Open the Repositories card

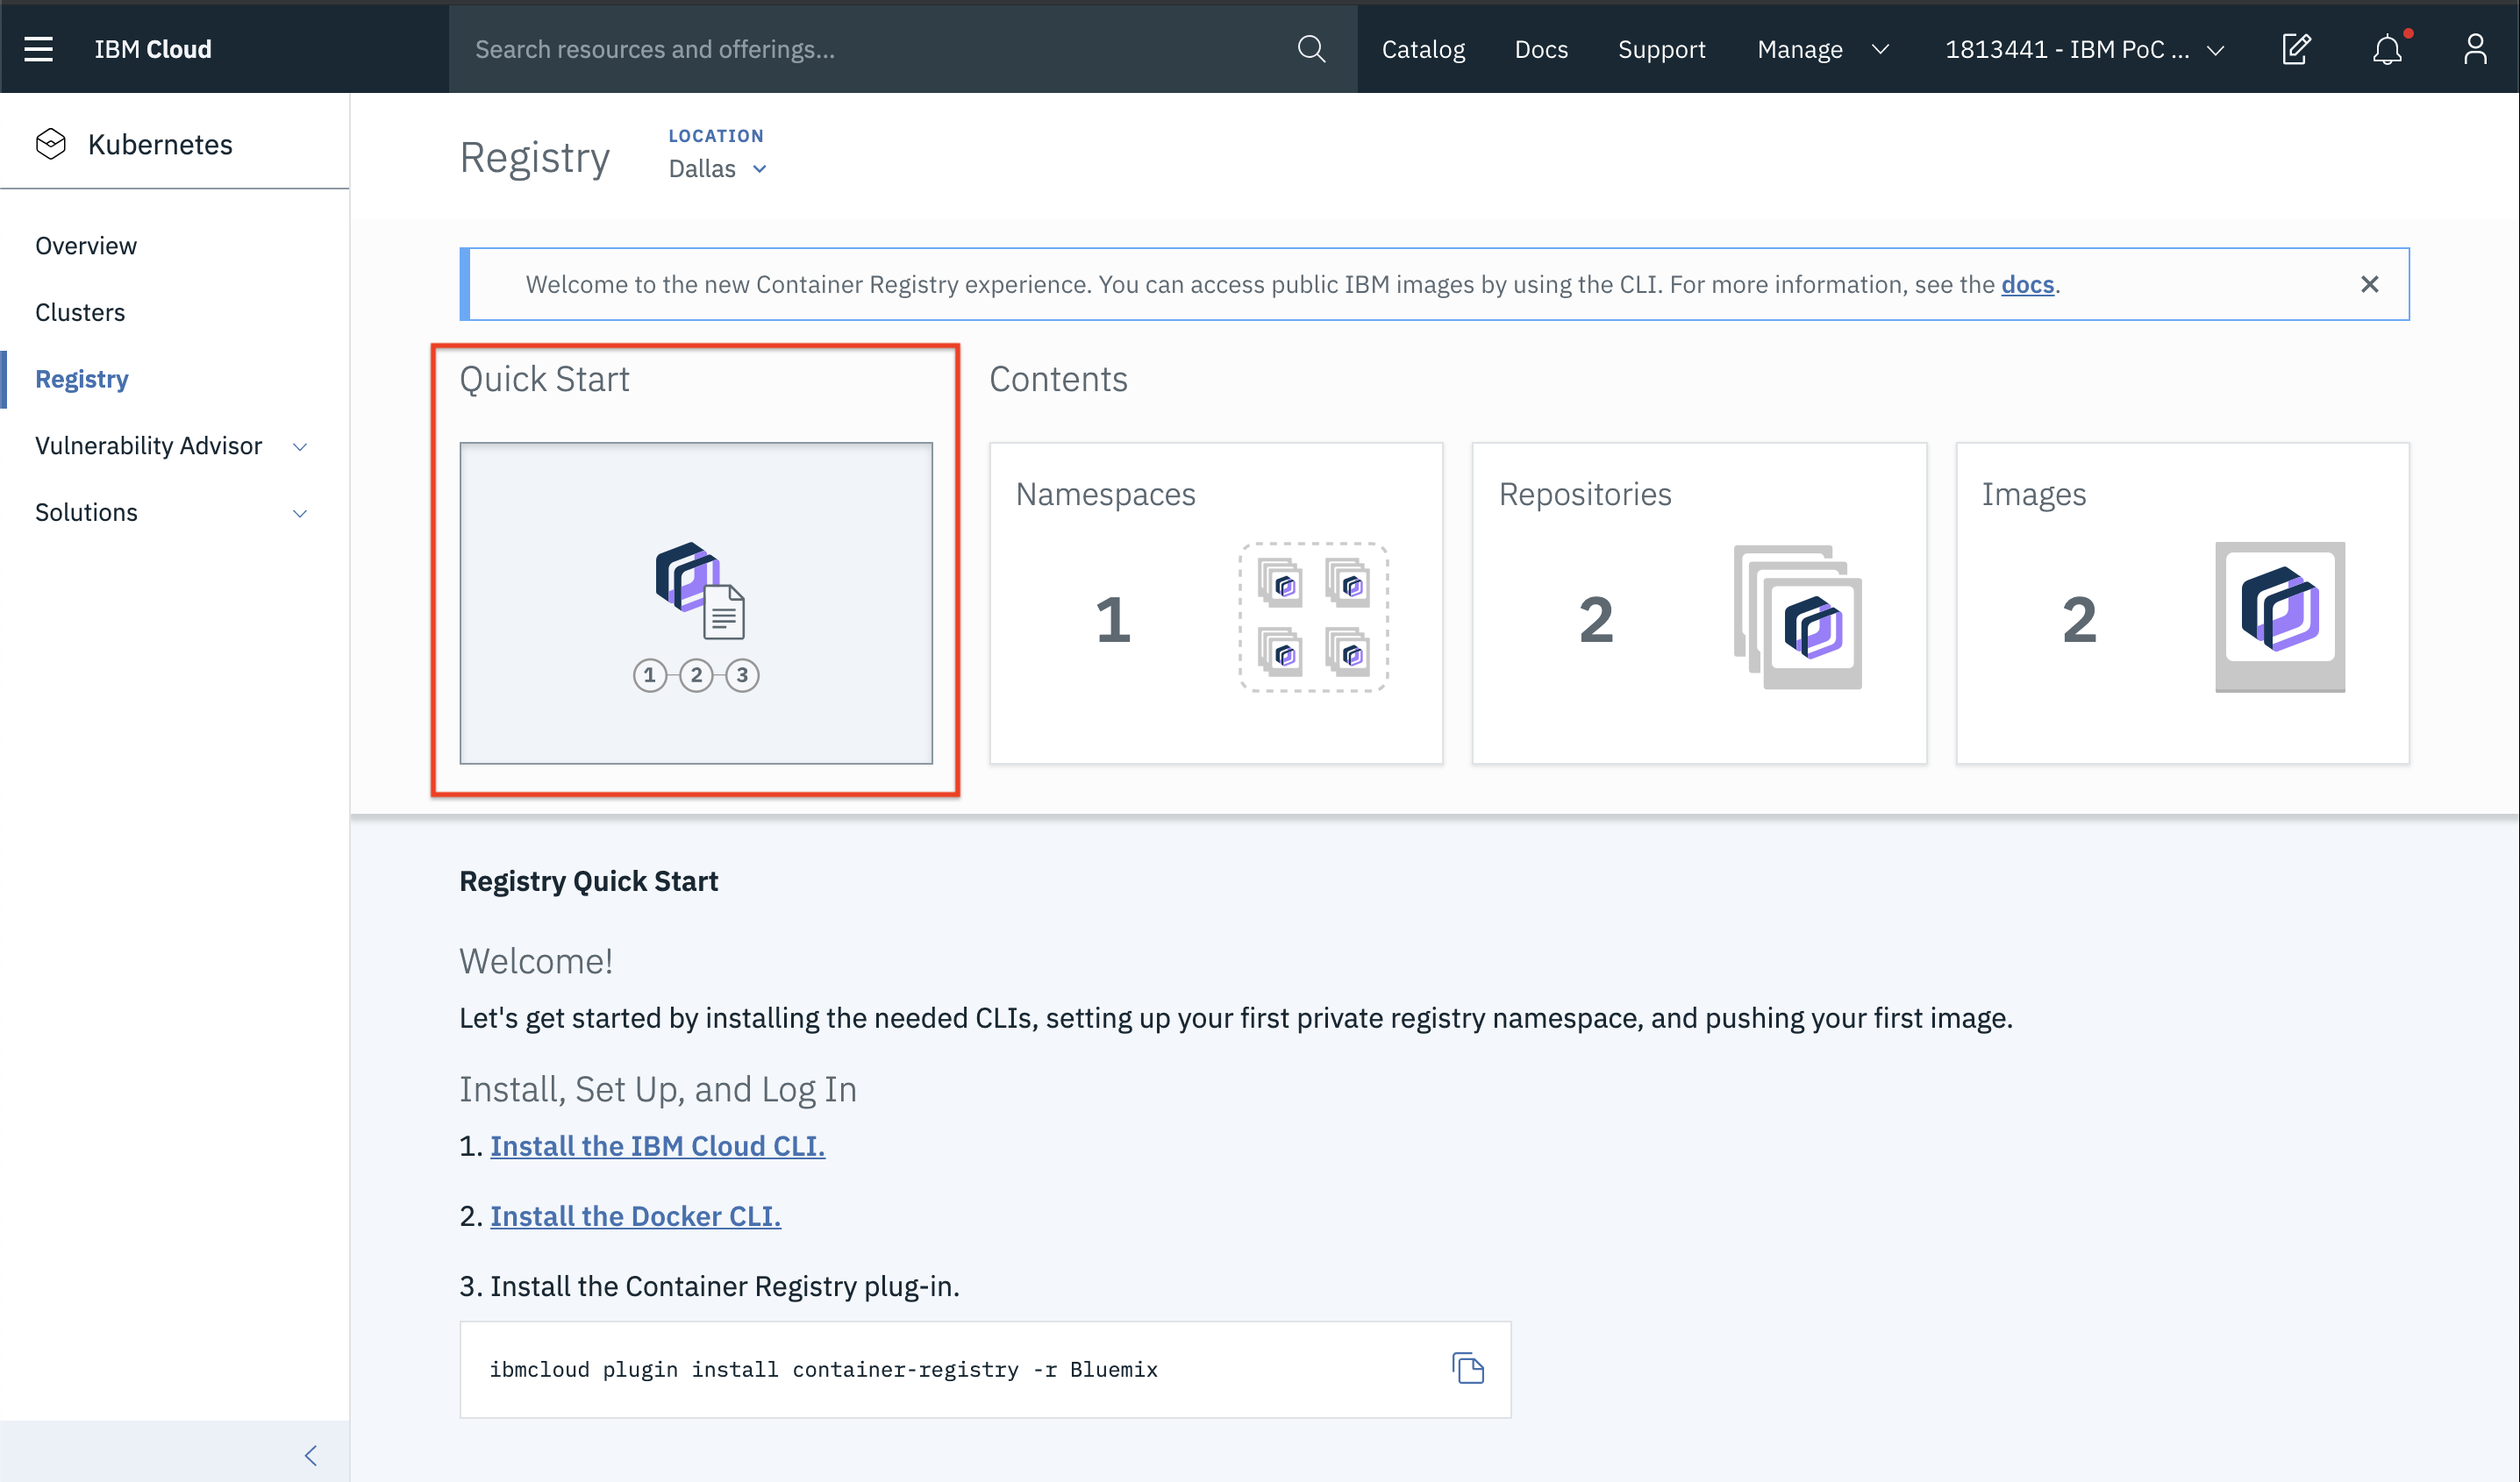point(1699,603)
